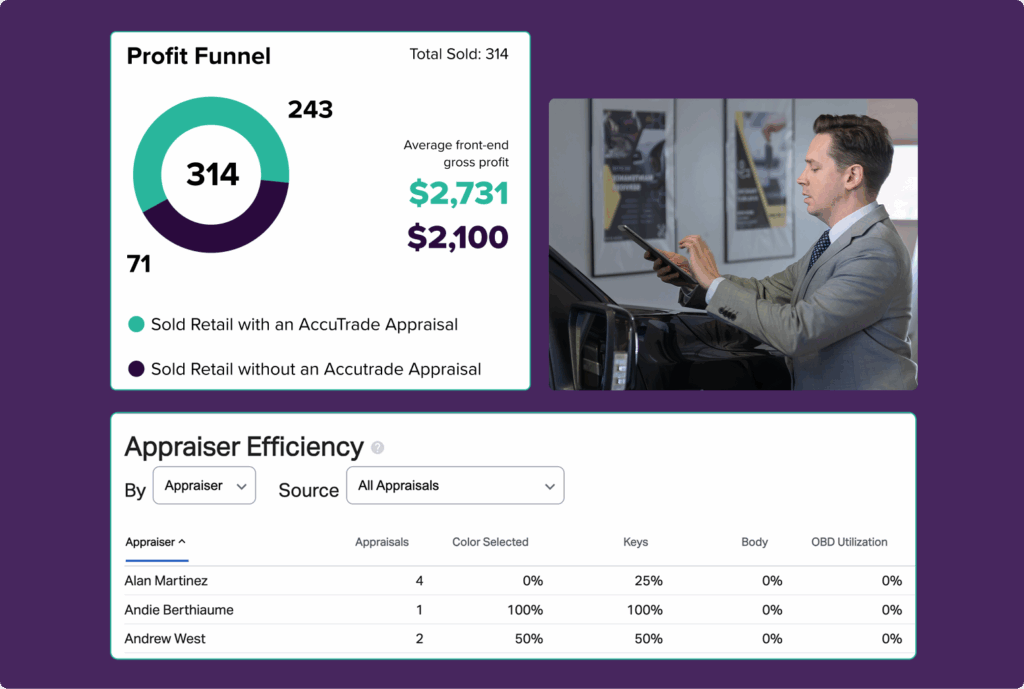Click the teal $2,731 gross profit value
This screenshot has width=1024, height=689.
point(458,193)
